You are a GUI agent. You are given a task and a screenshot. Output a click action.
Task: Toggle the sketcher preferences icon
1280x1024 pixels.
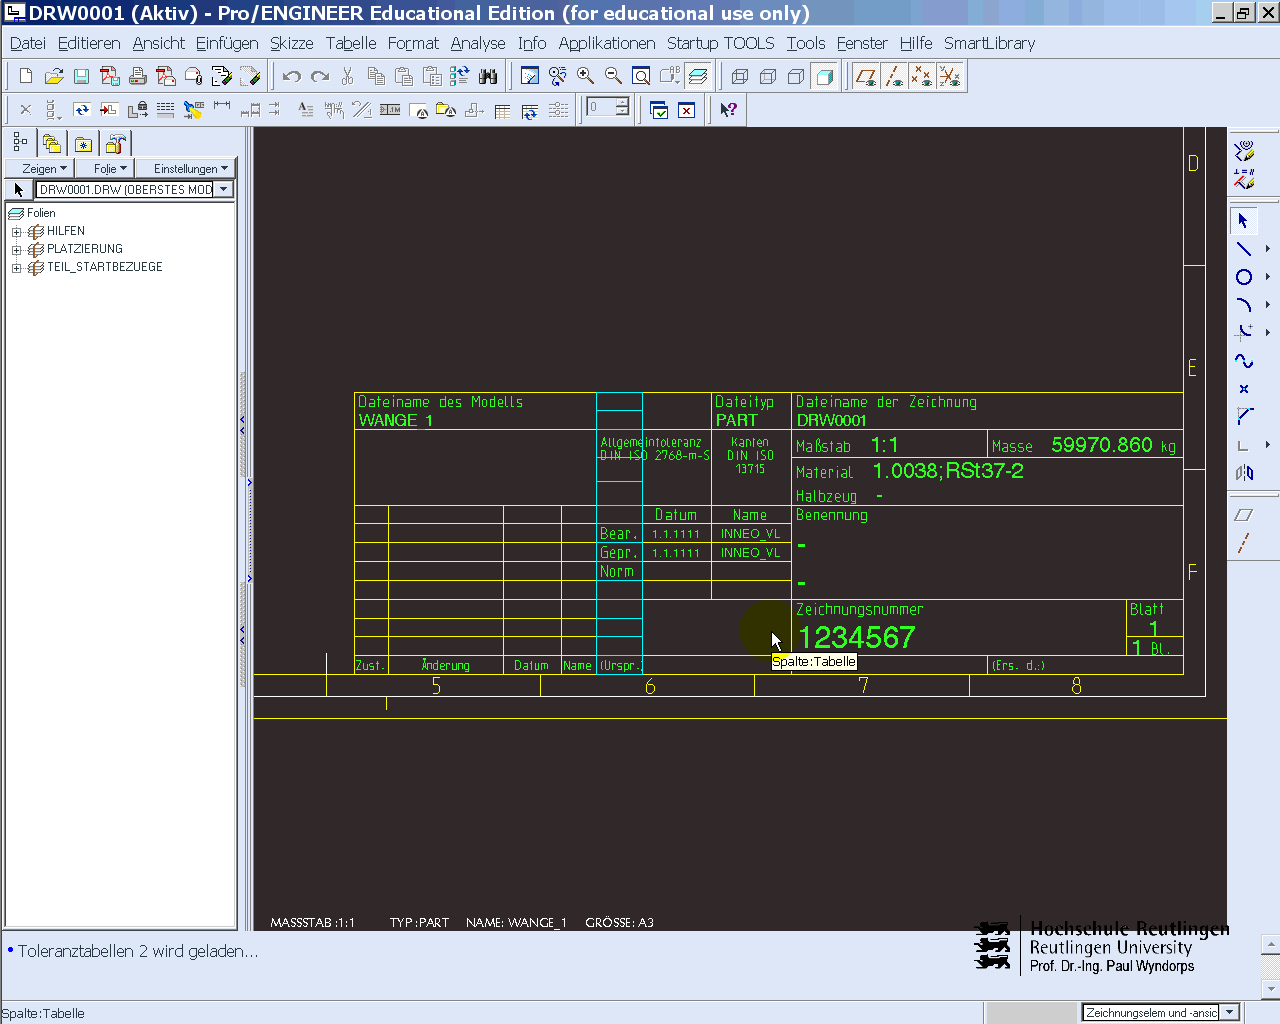point(1244,151)
